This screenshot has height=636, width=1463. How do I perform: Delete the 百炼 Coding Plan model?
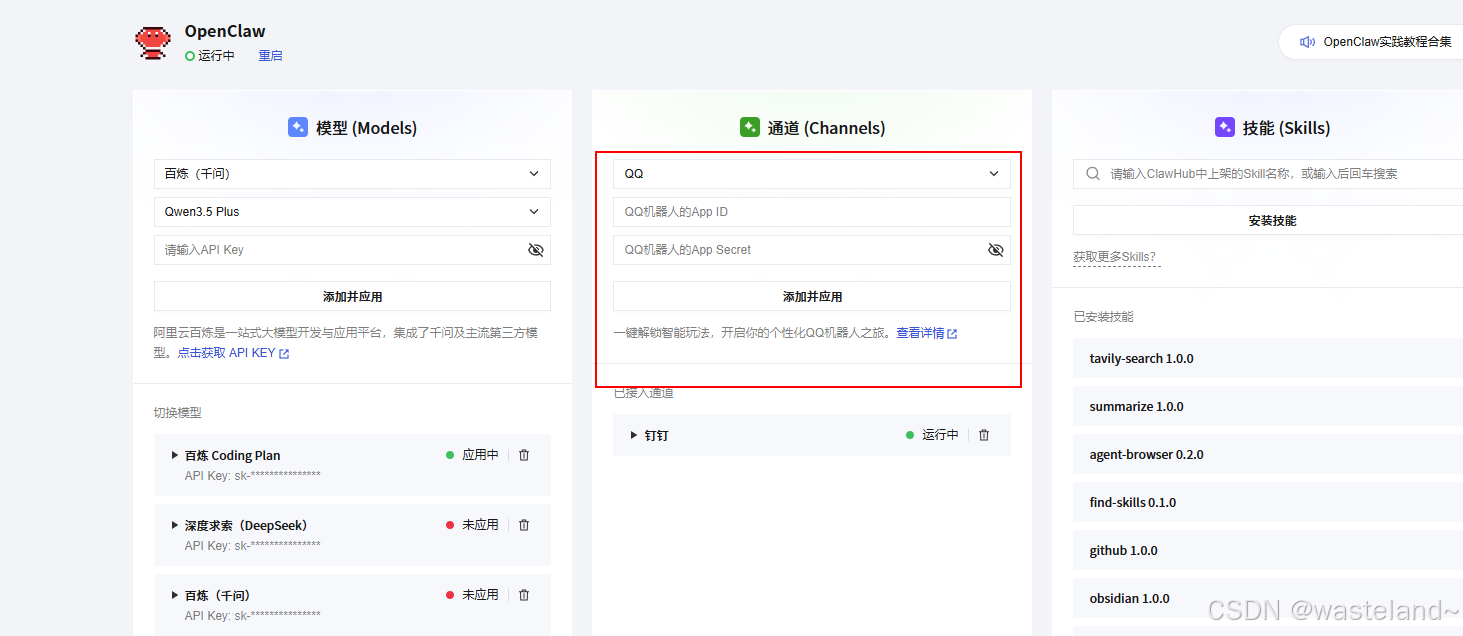[x=524, y=454]
